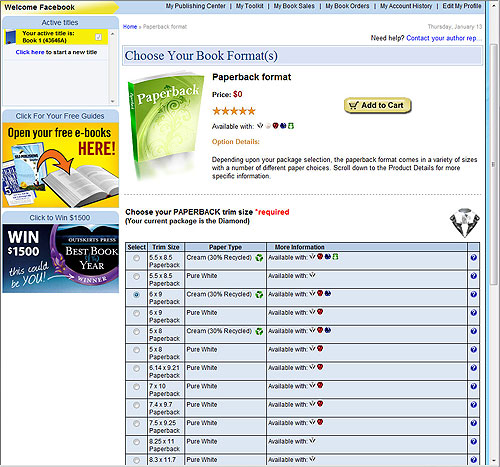Click Active titles list scroll down arrow
Image resolution: width=500 pixels, height=467 pixels.
(113, 101)
